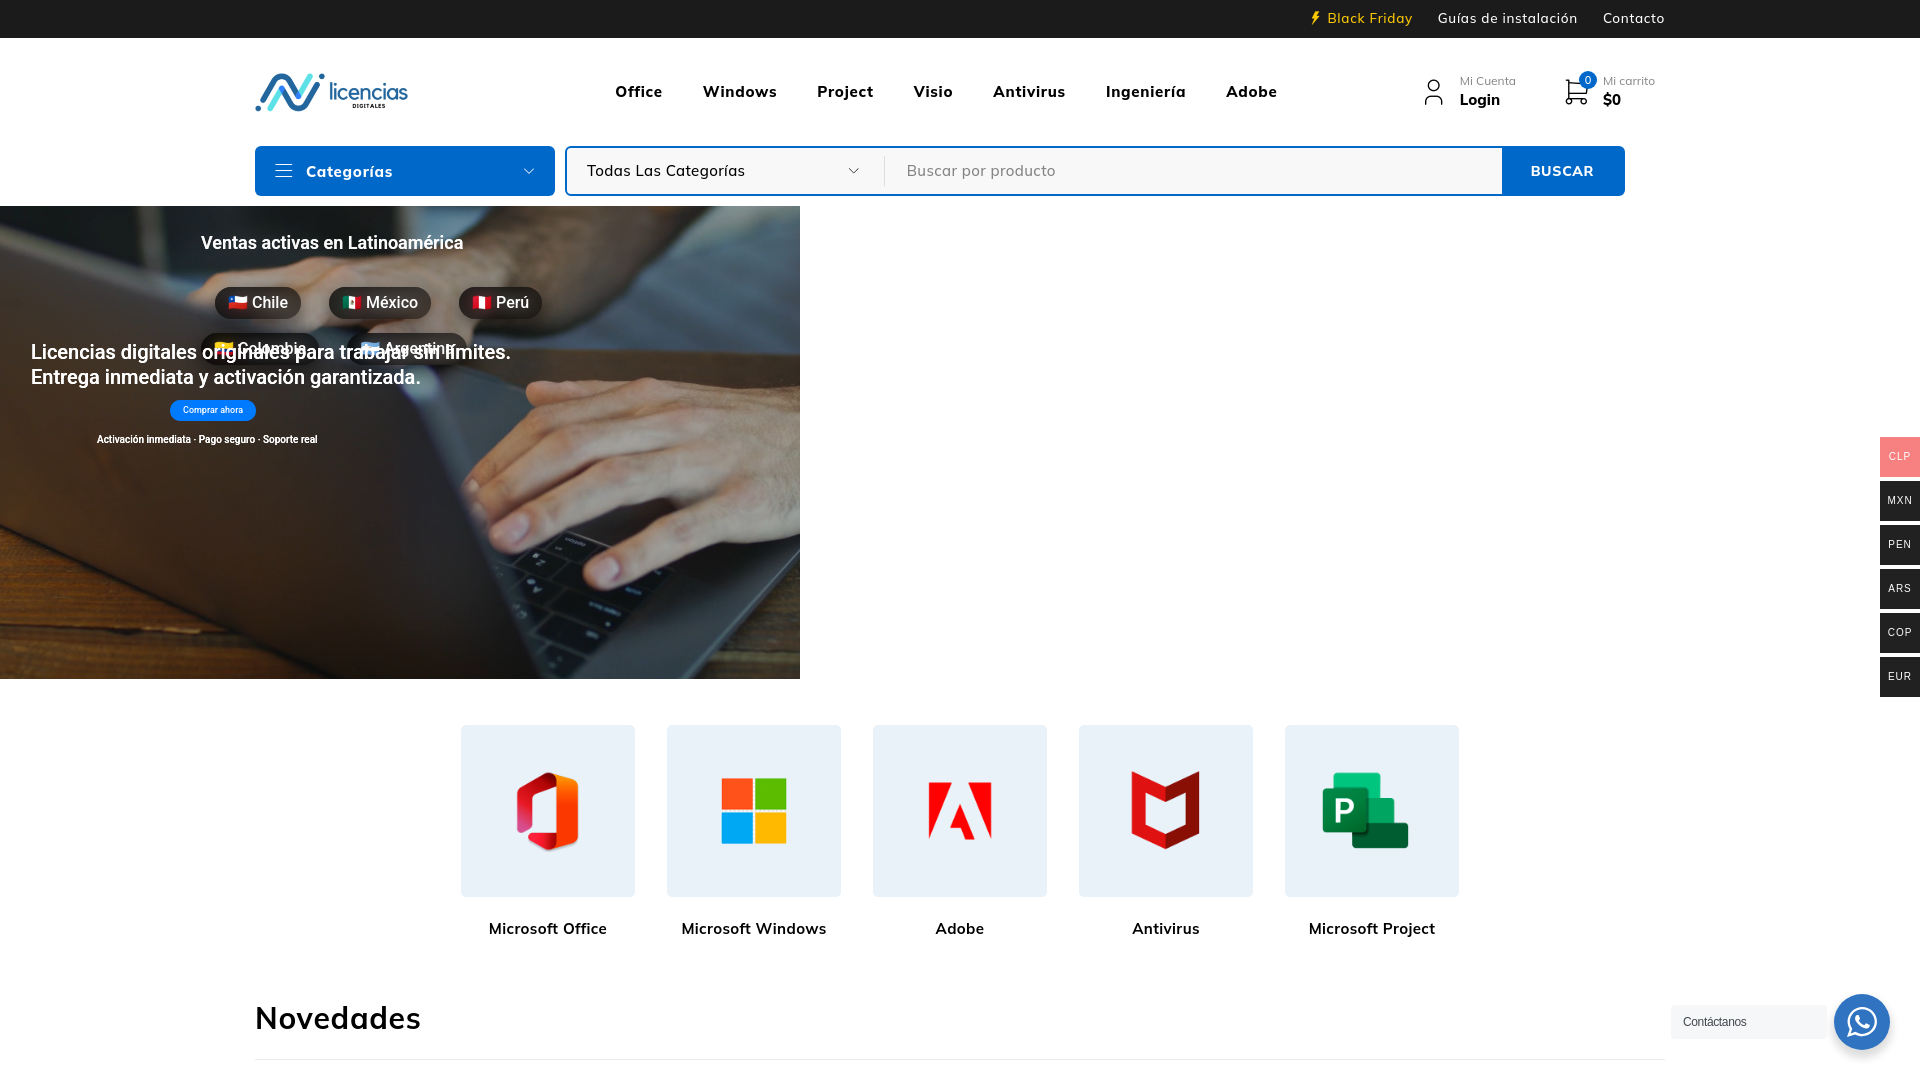This screenshot has height=1080, width=1920.
Task: Switch currency to CLP
Action: (x=1900, y=457)
